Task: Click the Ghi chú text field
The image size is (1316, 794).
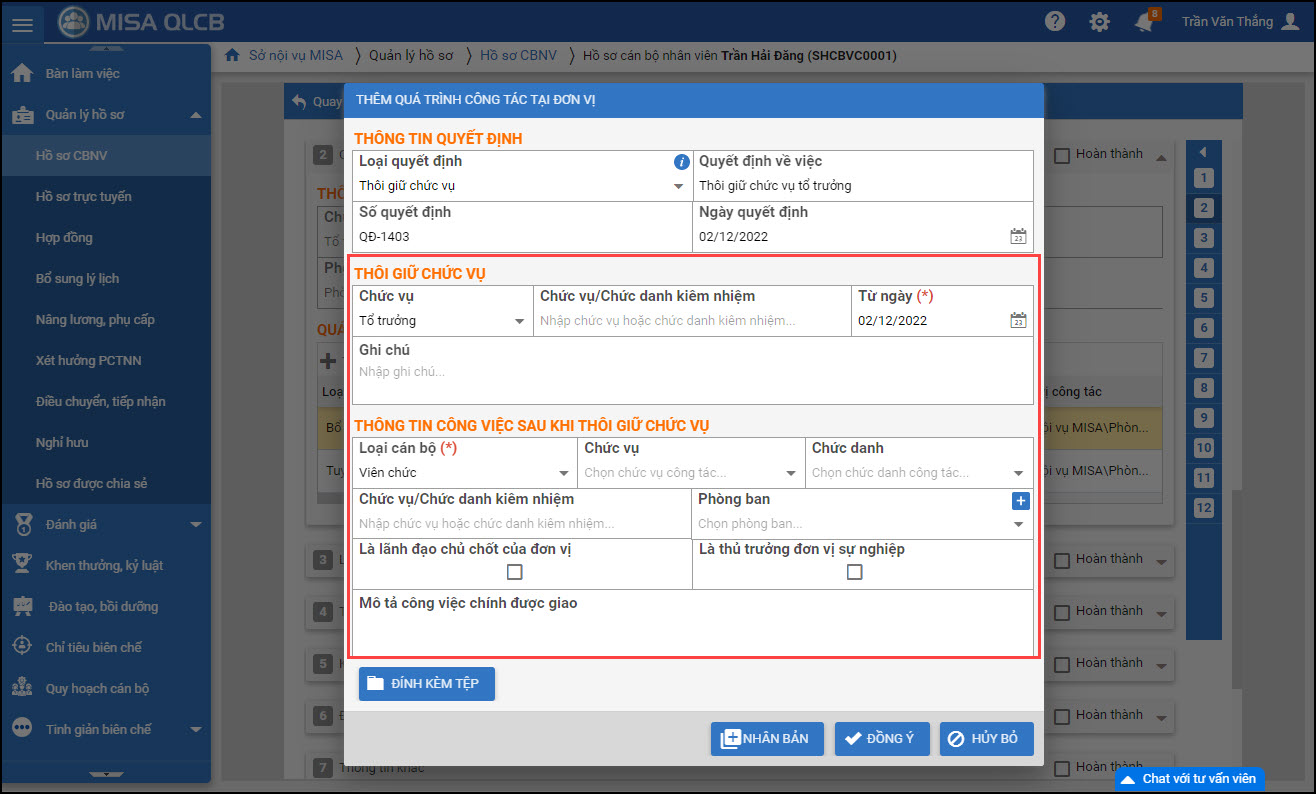Action: coord(690,372)
